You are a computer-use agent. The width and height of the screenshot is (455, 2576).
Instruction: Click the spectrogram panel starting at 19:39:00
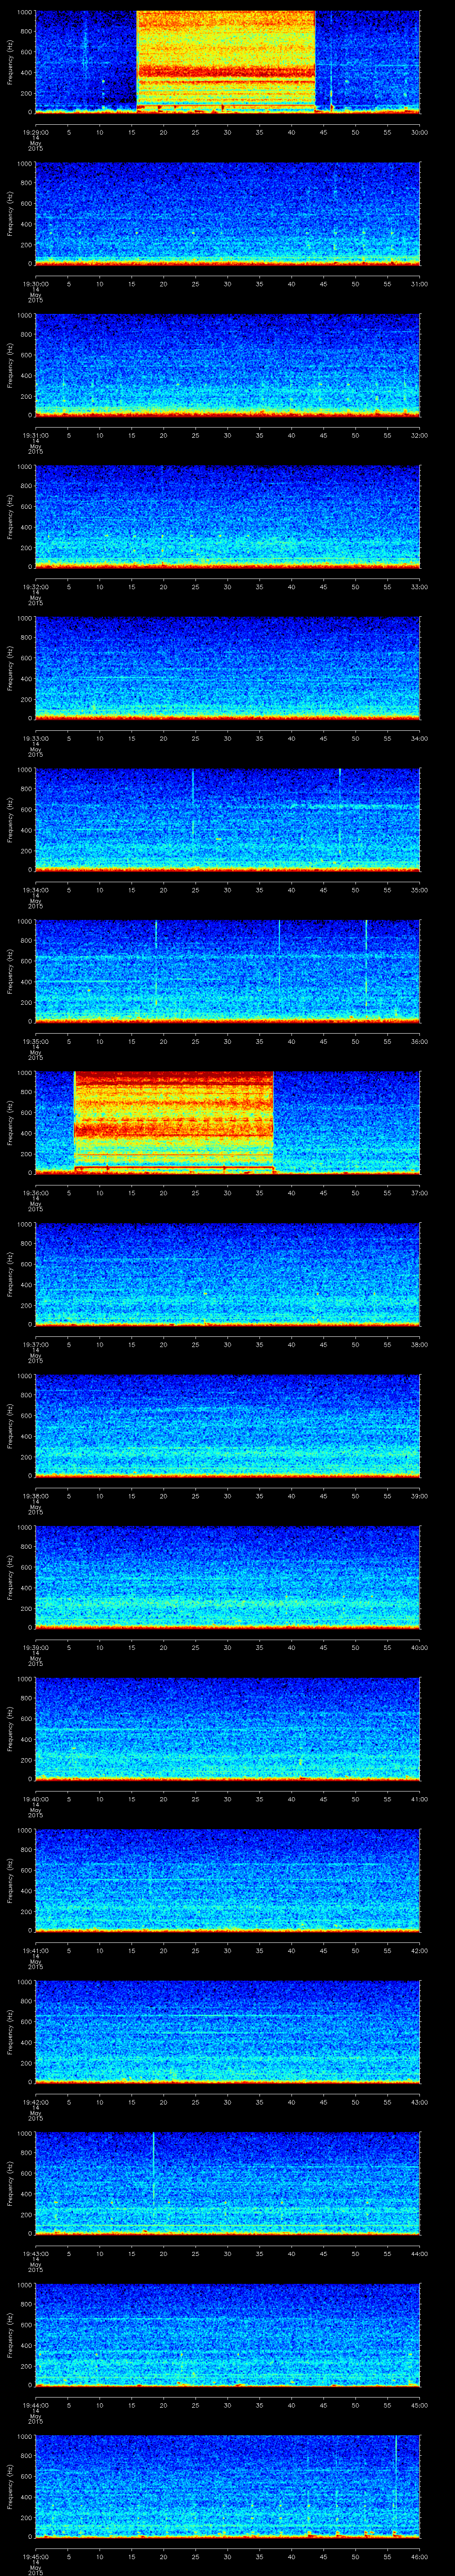[227, 1577]
